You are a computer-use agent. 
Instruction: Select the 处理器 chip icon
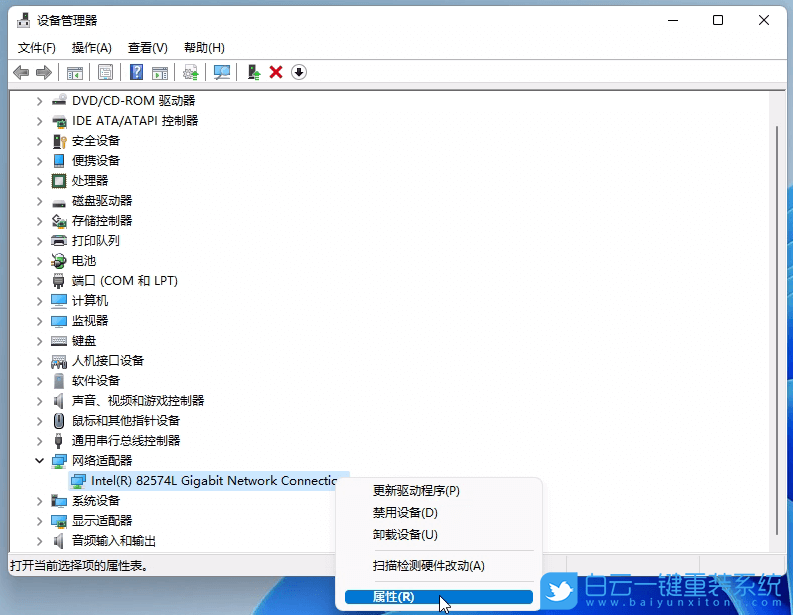click(59, 181)
